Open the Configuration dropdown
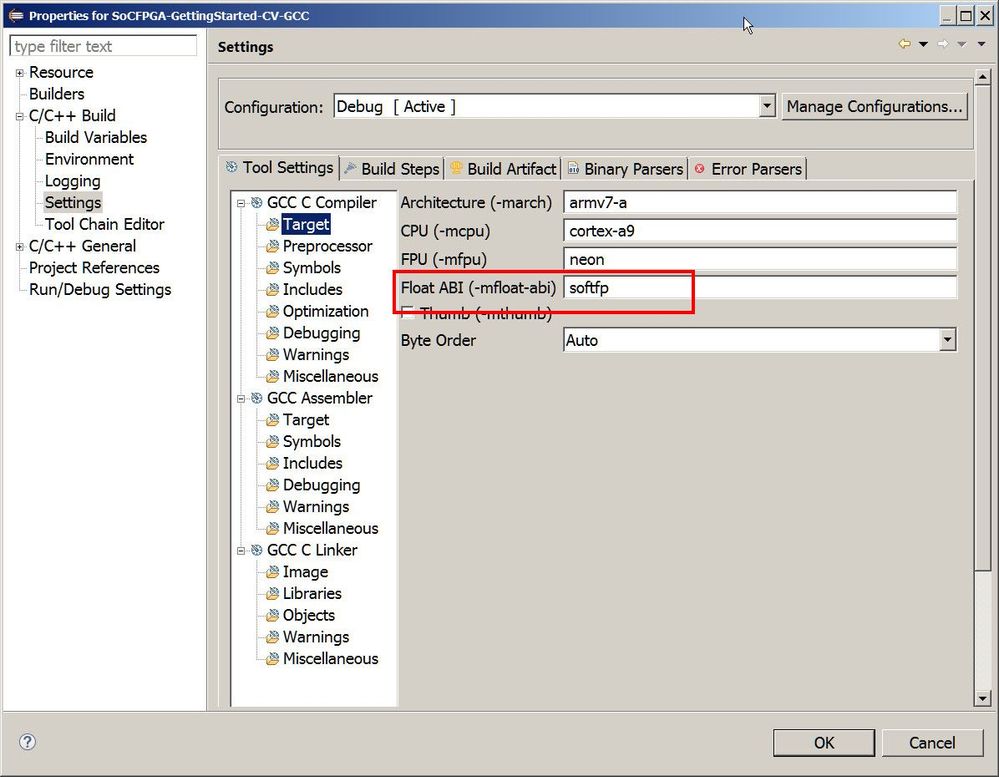 pos(767,106)
